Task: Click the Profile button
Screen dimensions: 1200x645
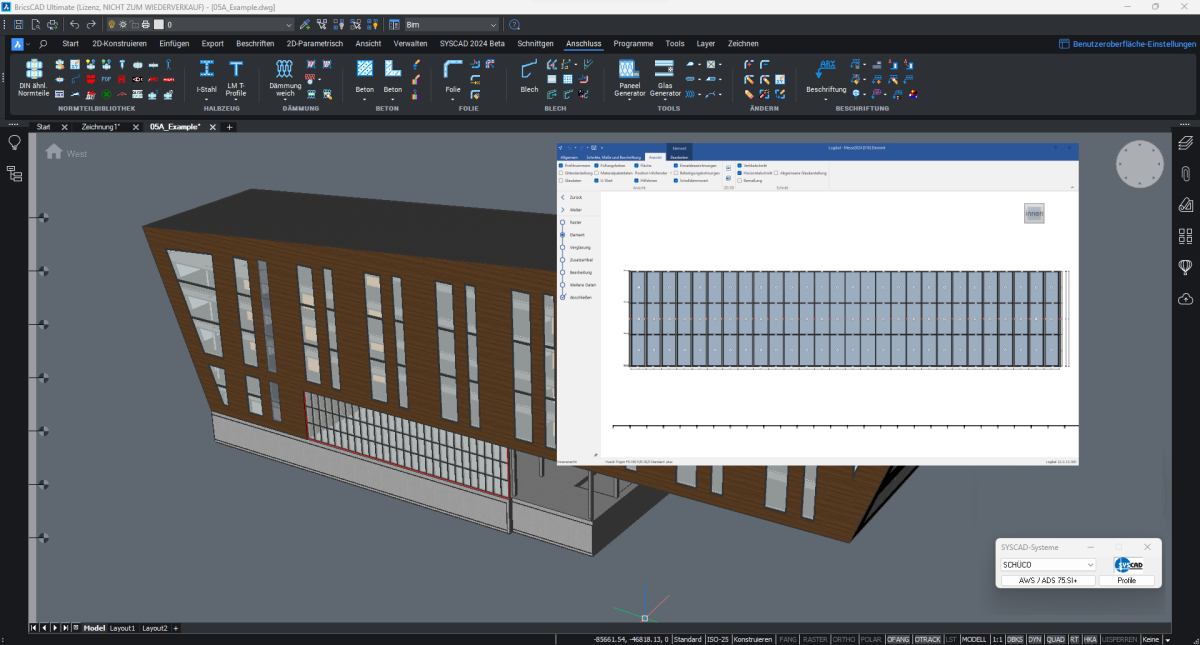Action: (x=1126, y=581)
